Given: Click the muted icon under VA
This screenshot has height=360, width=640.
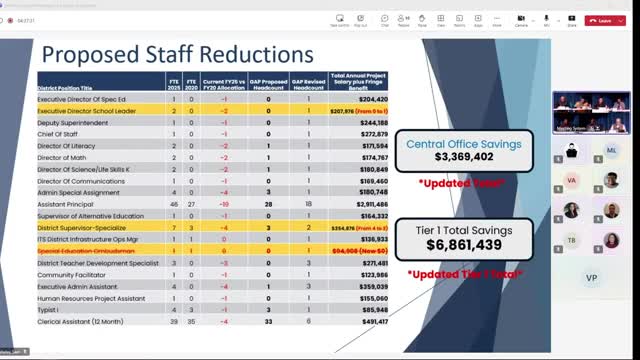Looking at the screenshot, I should click(558, 189).
